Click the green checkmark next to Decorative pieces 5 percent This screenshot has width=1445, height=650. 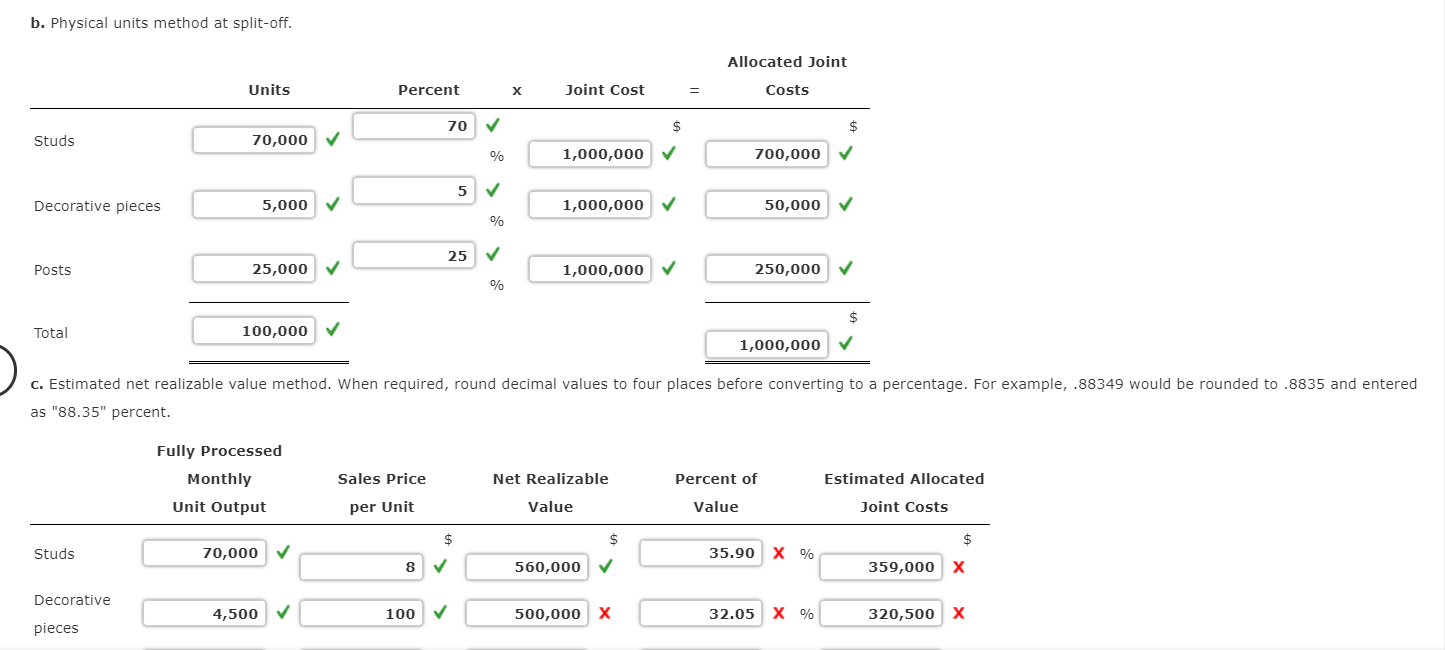pos(491,189)
